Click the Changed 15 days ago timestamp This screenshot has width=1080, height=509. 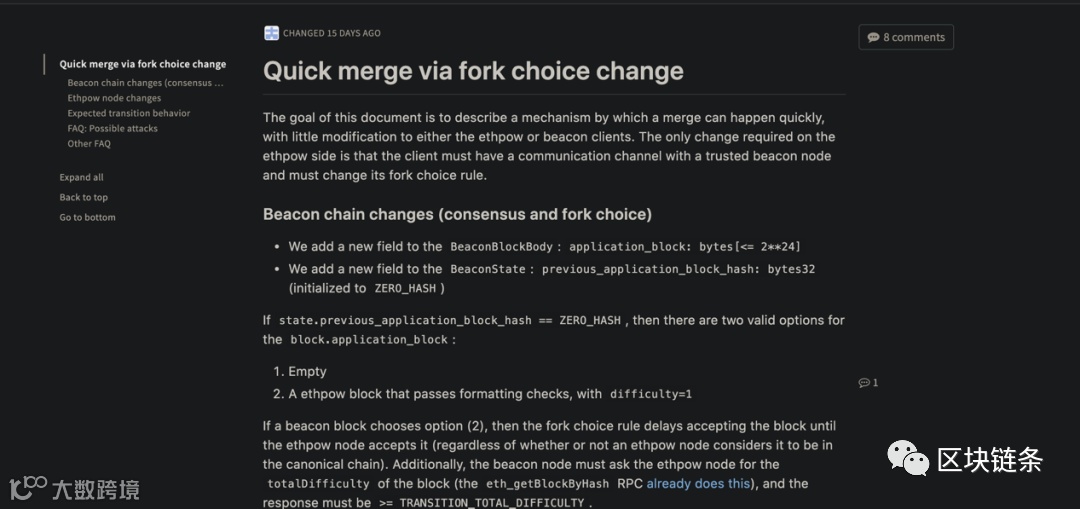point(331,33)
